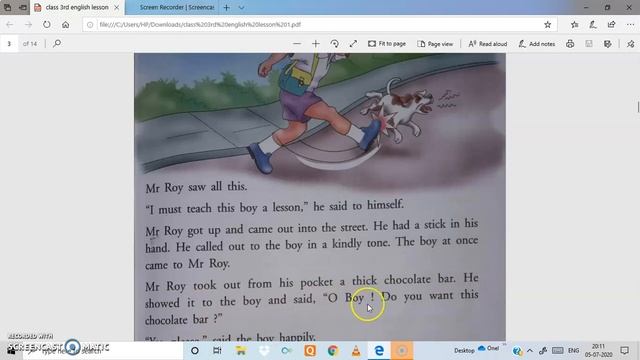Open the Favorites hub
This screenshot has width=640, height=360.
click(574, 24)
